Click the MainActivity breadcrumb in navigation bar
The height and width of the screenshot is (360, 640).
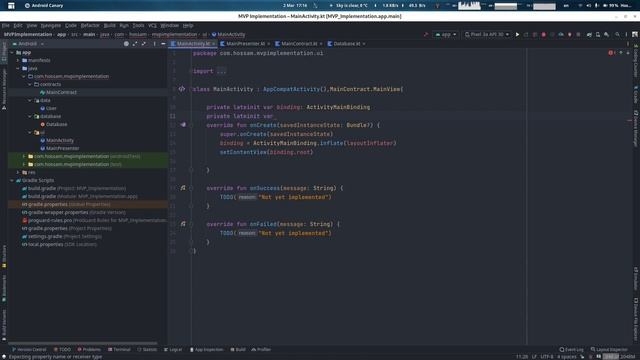tap(228, 35)
